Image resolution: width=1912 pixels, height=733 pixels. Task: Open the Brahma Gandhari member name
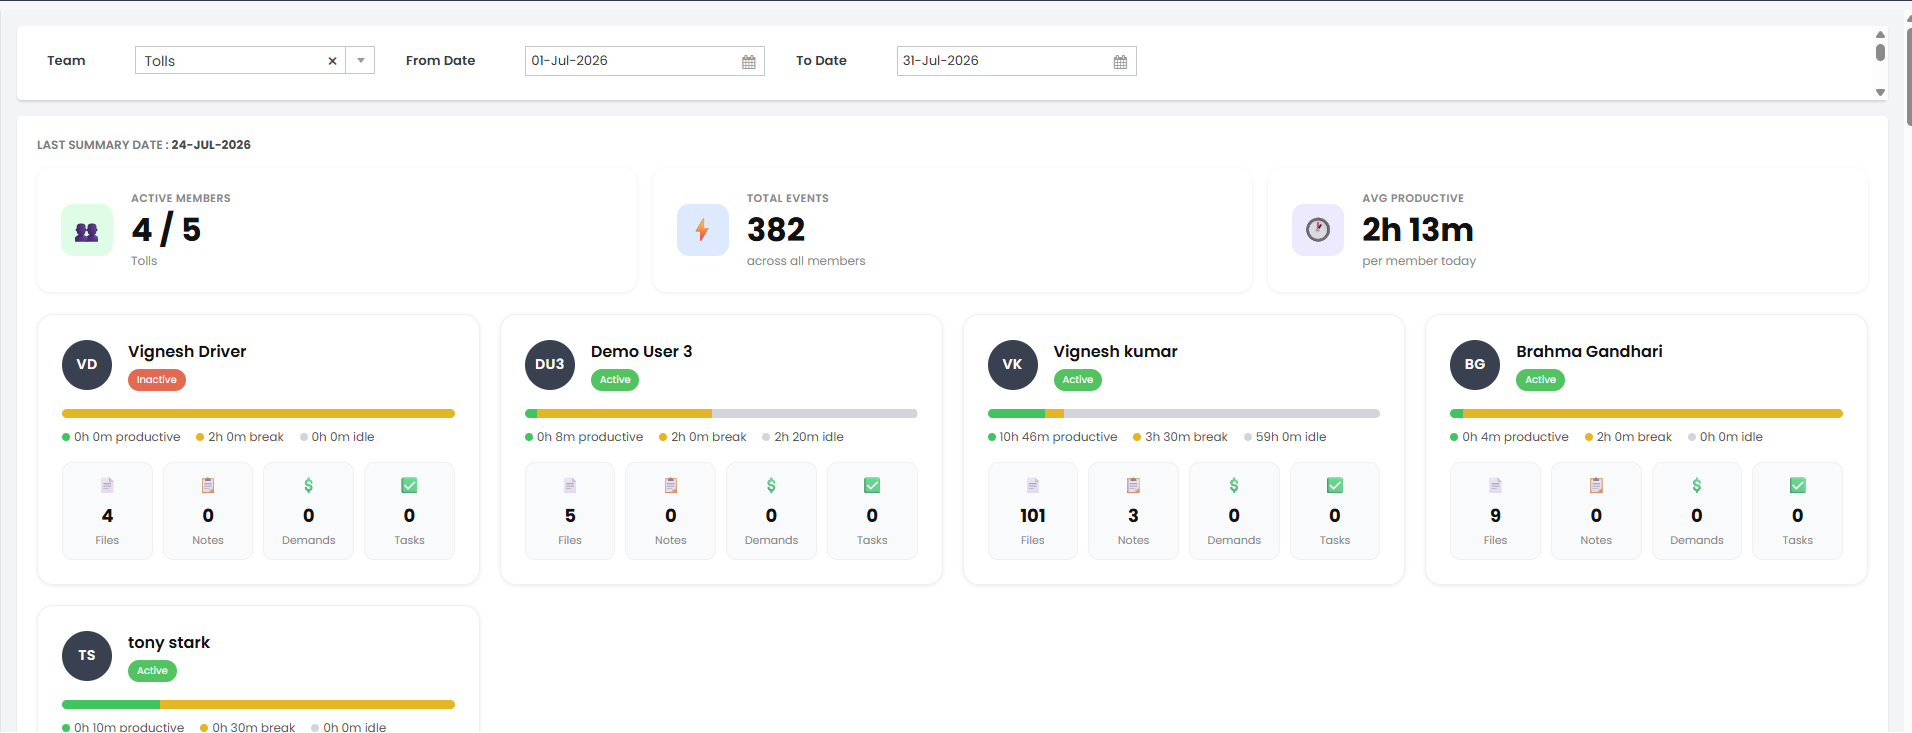tap(1589, 352)
